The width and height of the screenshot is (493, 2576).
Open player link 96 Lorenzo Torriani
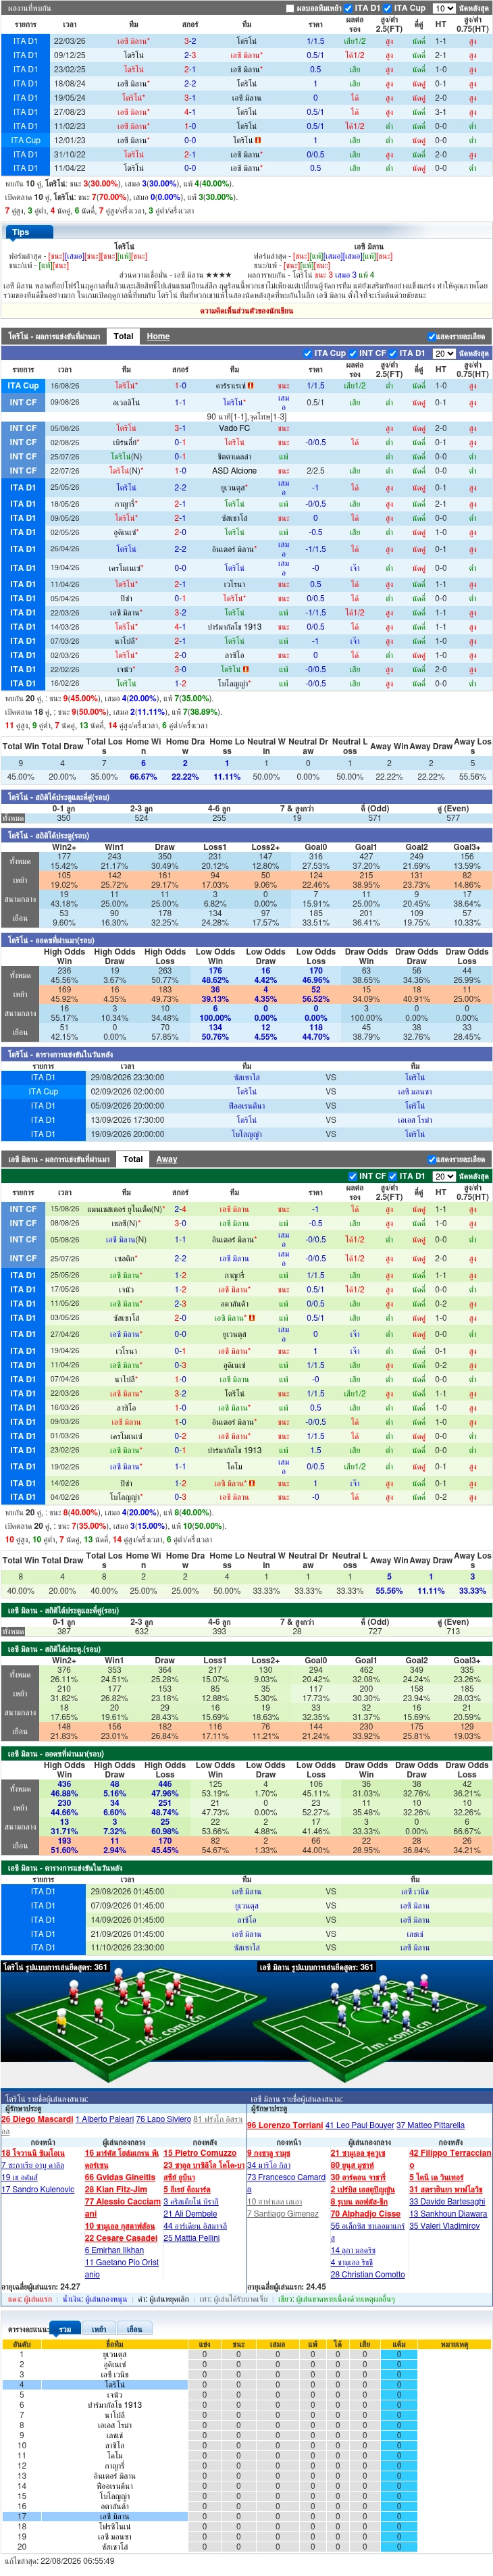click(285, 2126)
